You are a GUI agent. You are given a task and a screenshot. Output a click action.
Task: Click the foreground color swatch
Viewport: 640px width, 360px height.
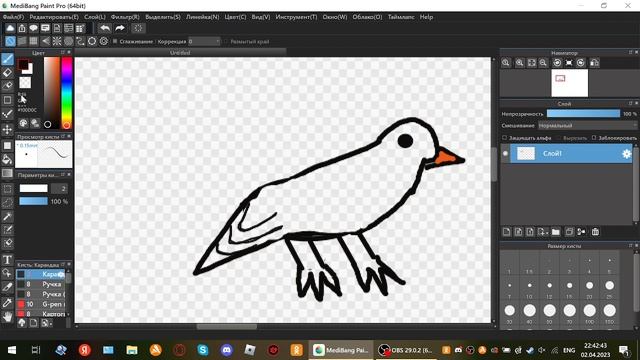point(23,64)
